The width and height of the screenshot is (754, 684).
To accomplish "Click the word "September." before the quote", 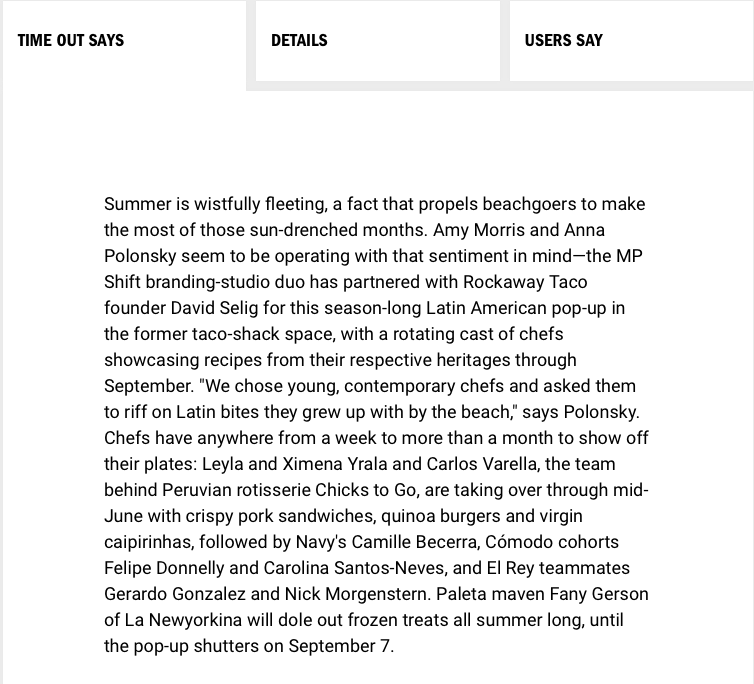I will tap(149, 386).
